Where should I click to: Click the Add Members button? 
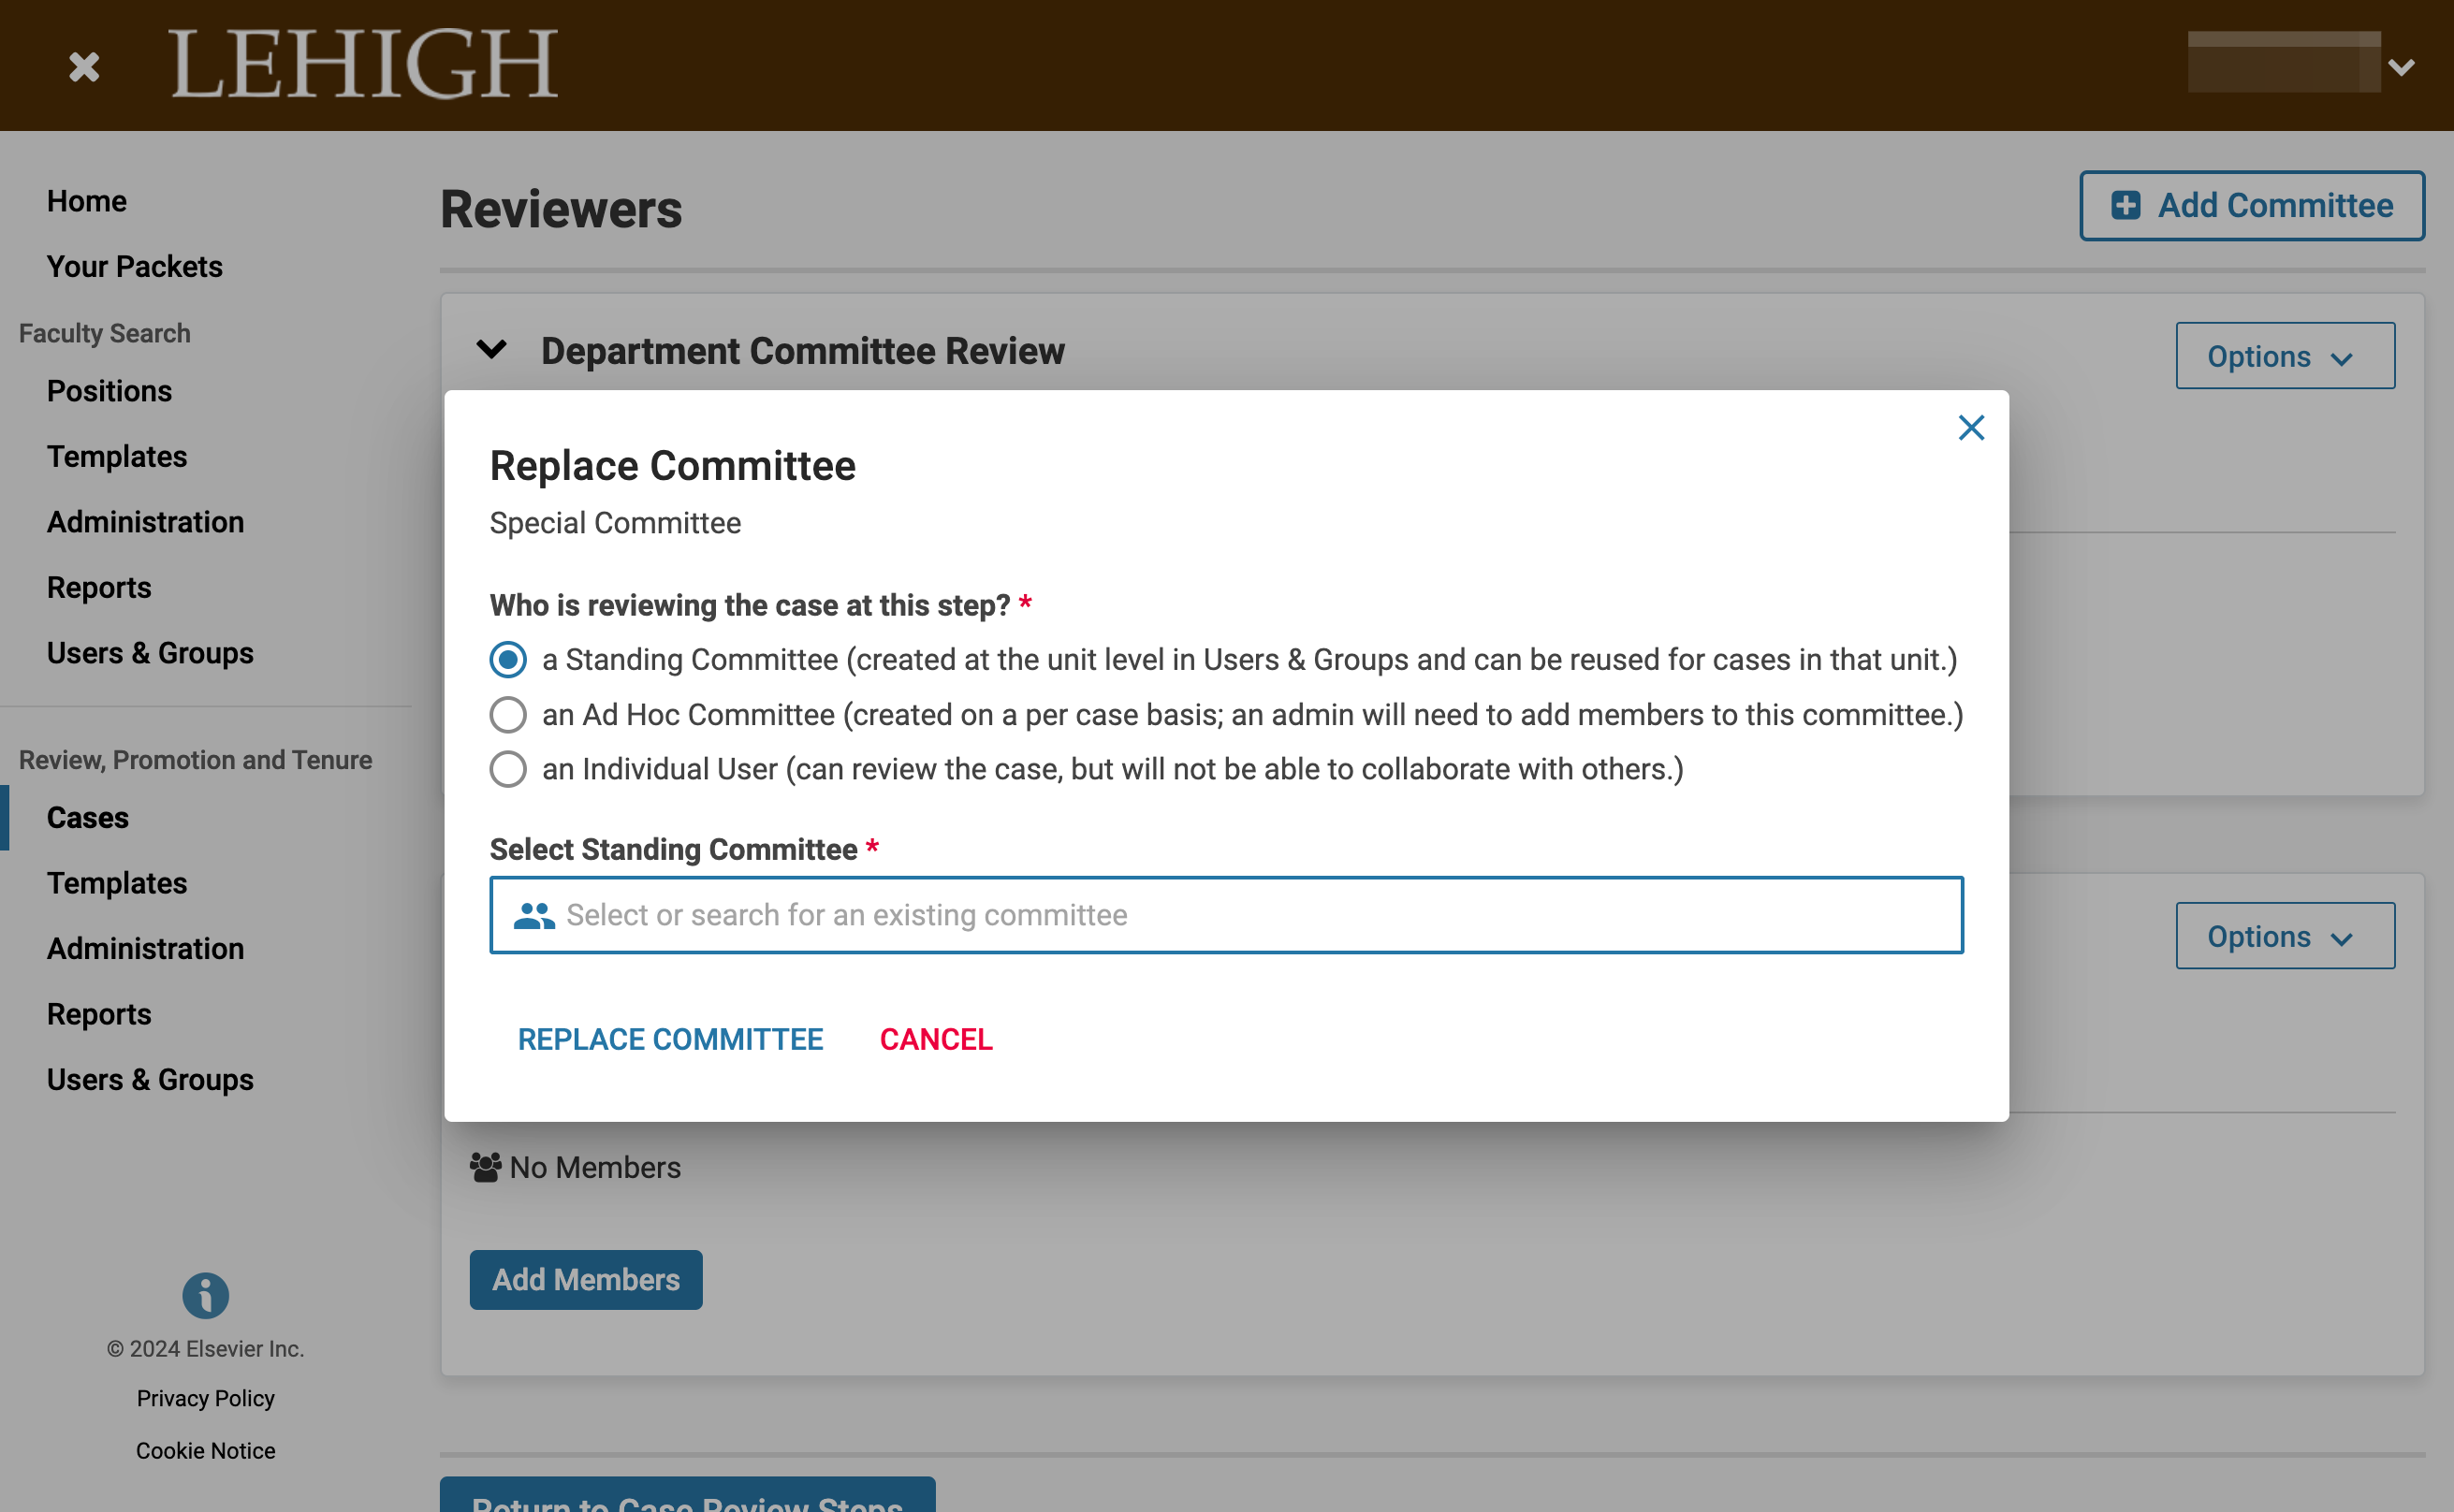click(x=586, y=1280)
